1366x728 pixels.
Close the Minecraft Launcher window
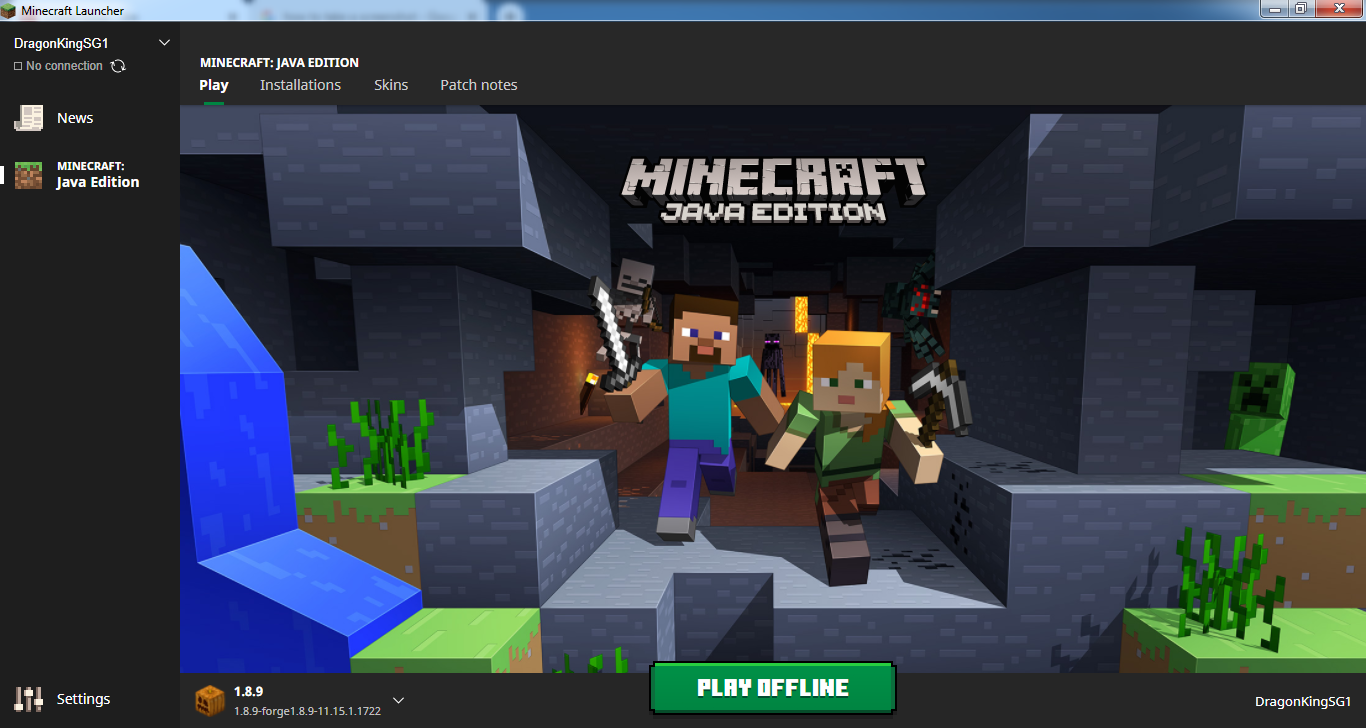(1338, 8)
